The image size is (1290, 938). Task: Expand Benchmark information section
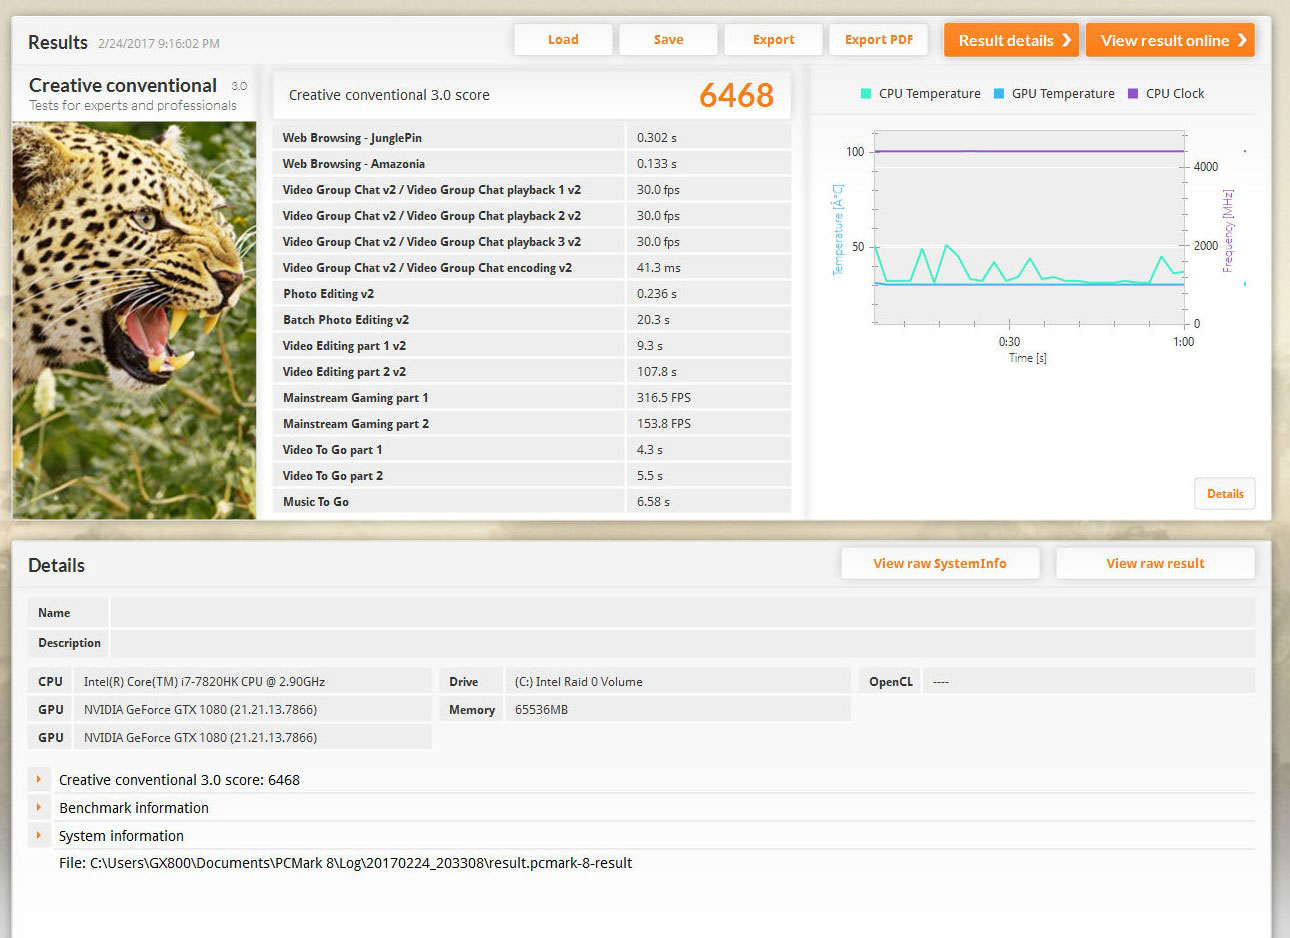[39, 807]
